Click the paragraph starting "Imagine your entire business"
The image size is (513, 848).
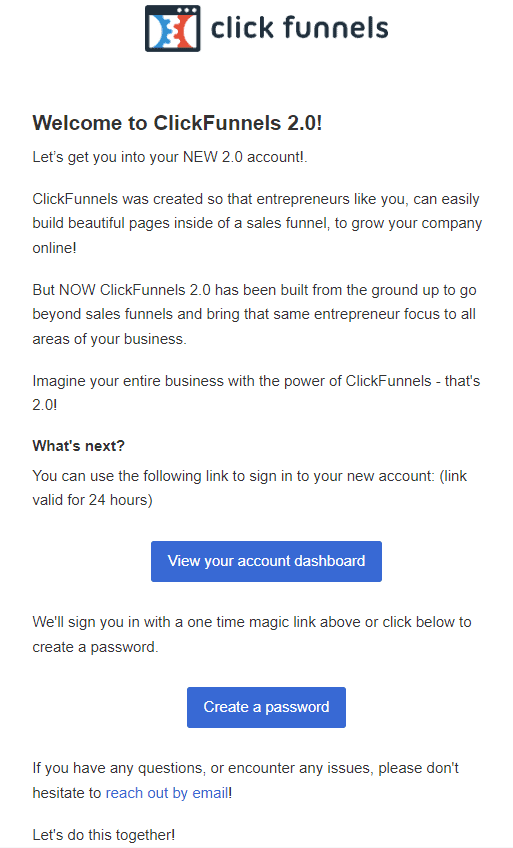pos(256,393)
